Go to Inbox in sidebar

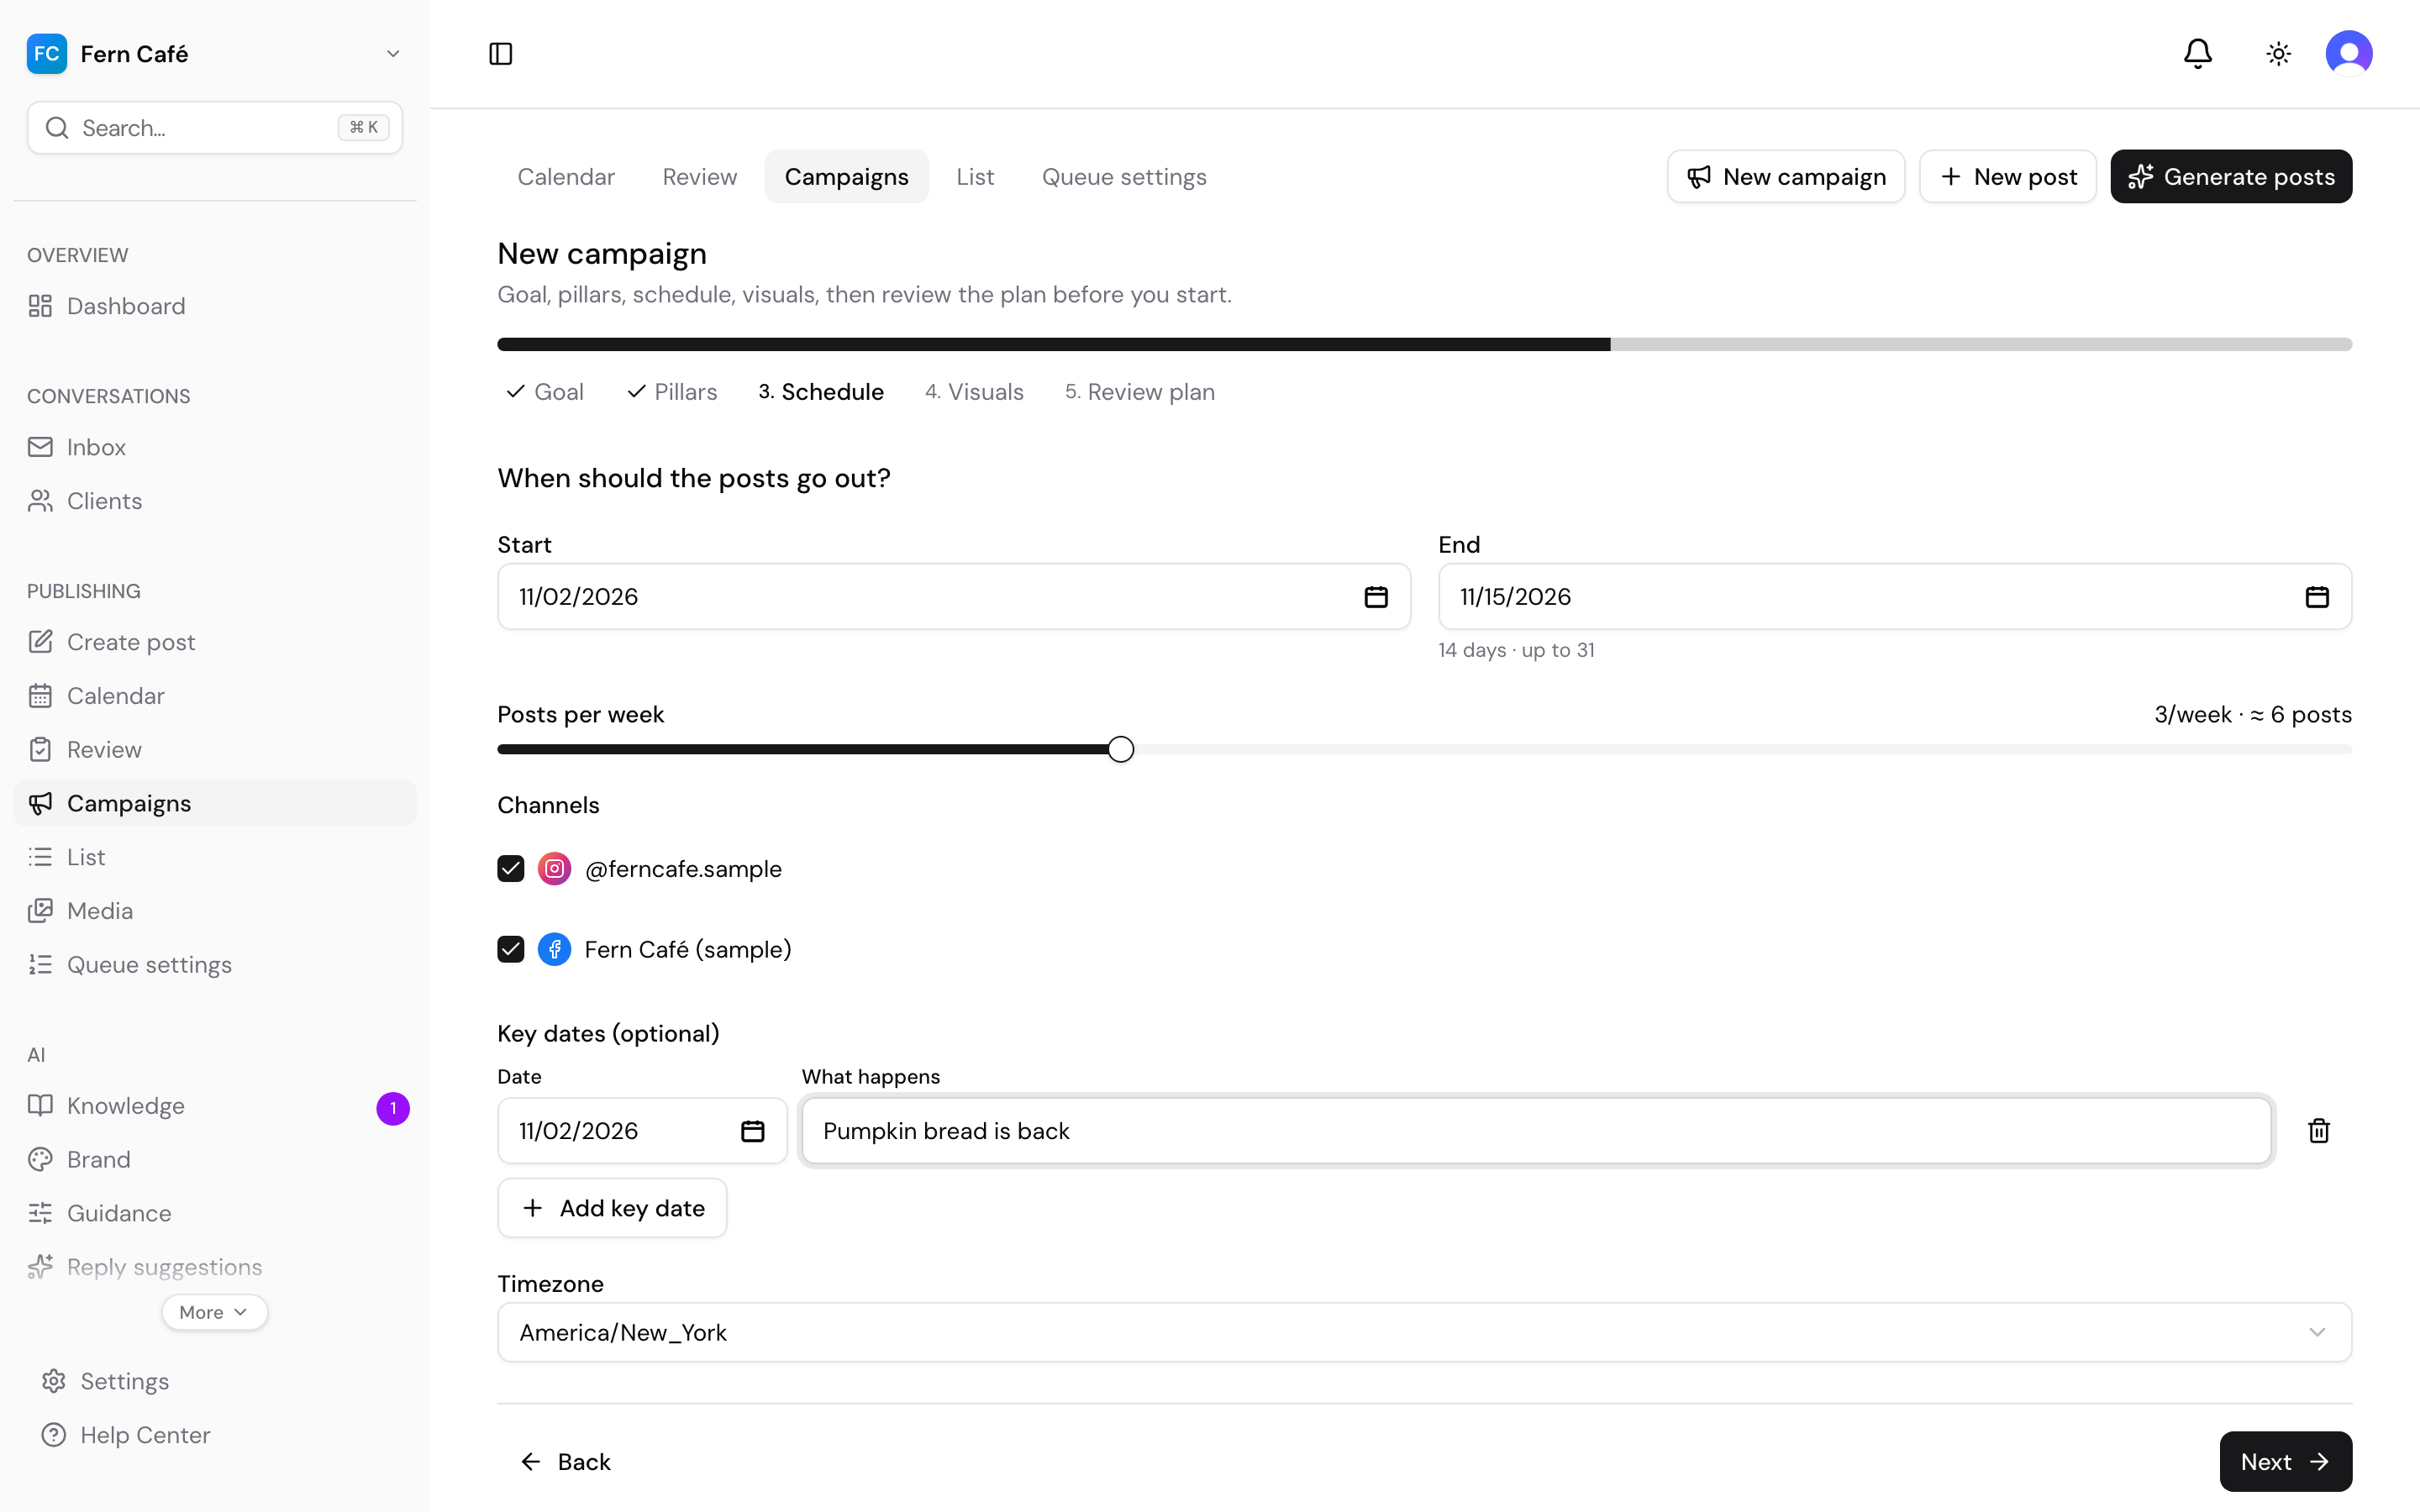[215, 447]
